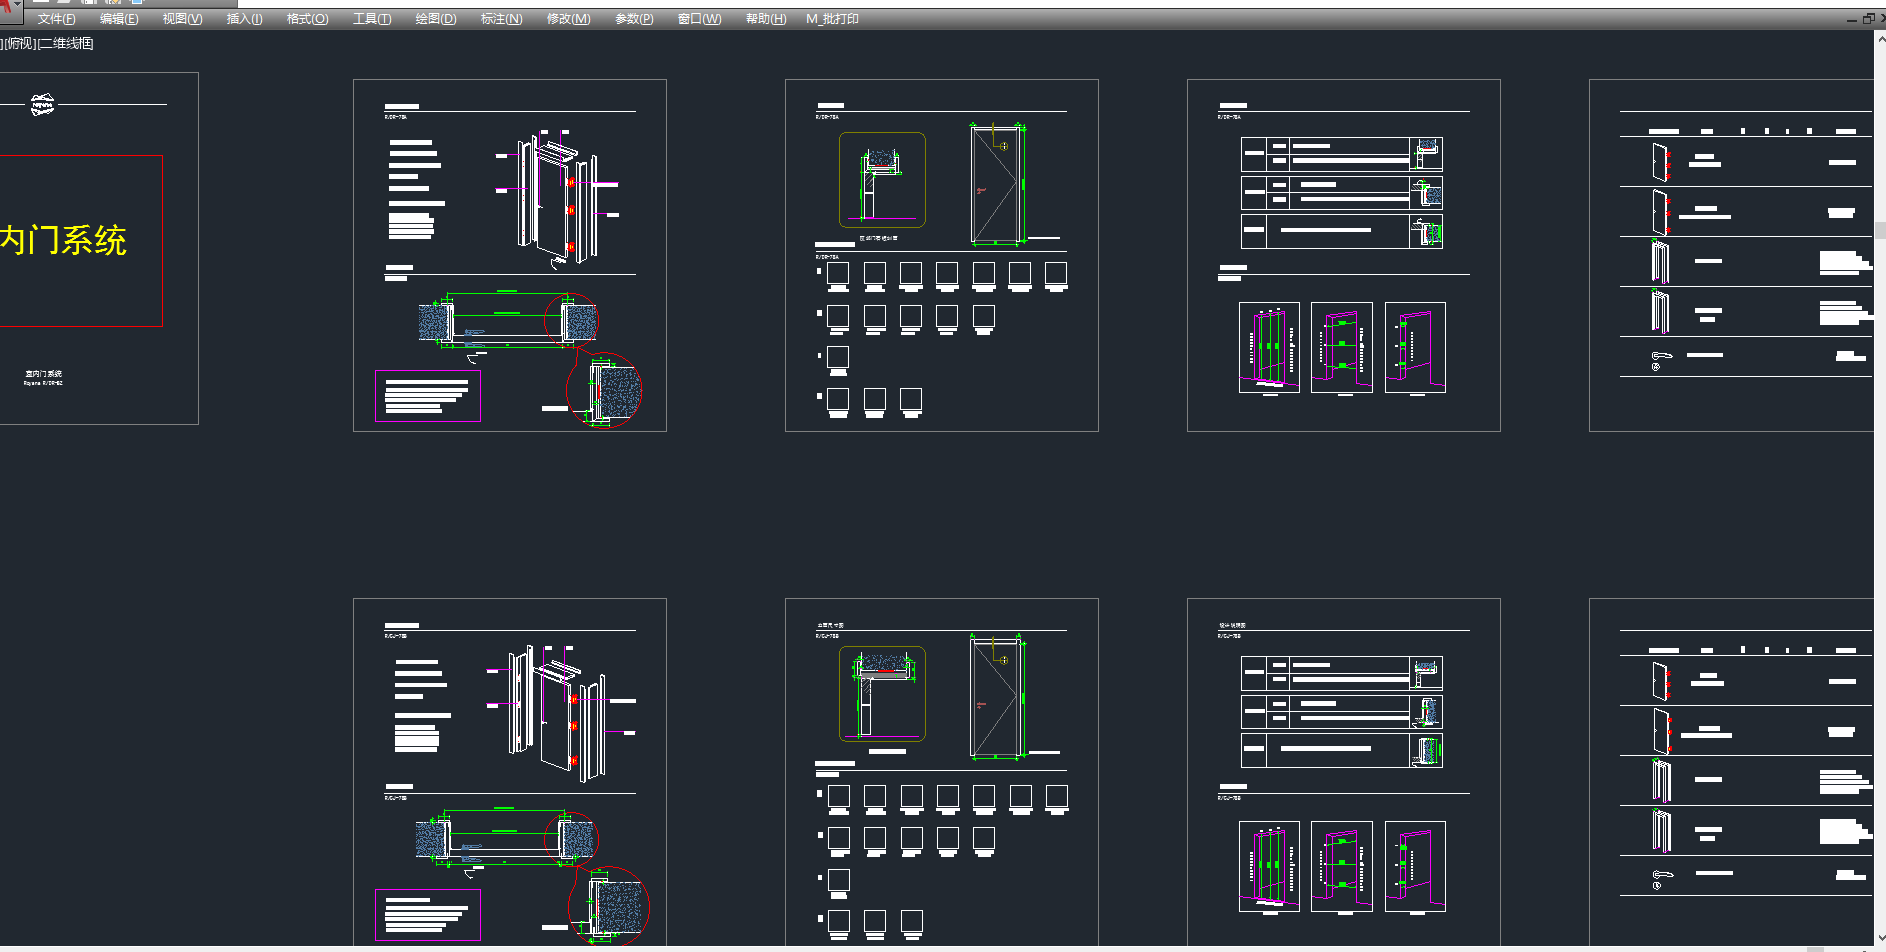Screen dimensions: 1886x952
Task: Select the magenta notes box in bottom-row sheet
Action: [428, 915]
